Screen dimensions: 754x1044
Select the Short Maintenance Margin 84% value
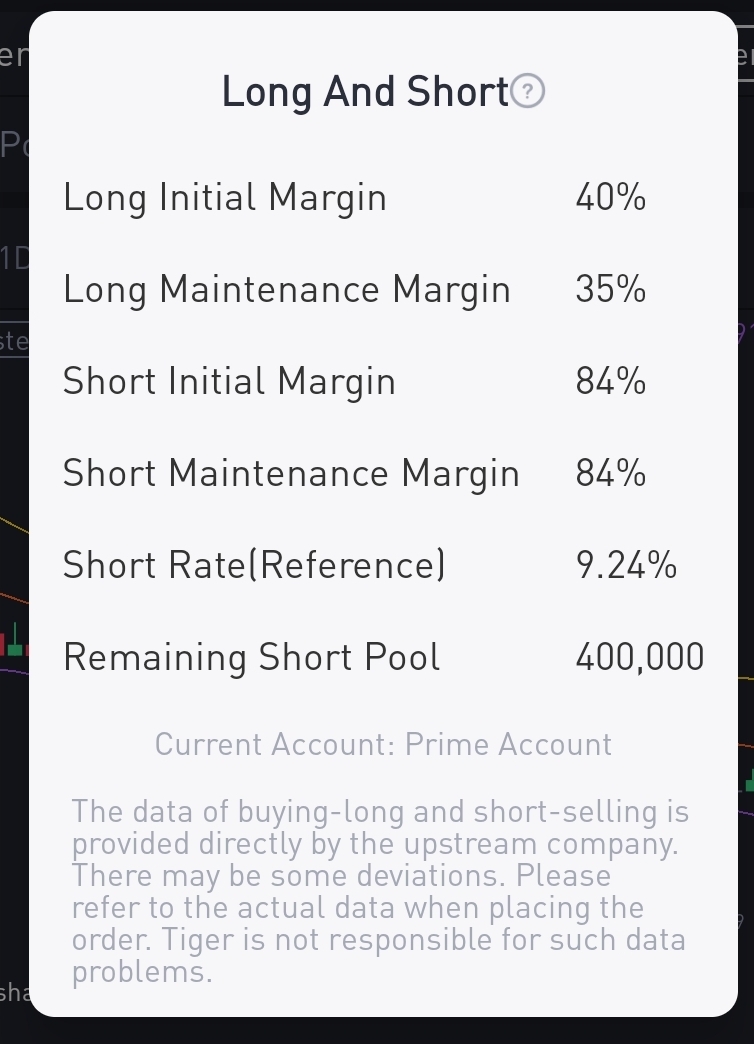tap(611, 473)
